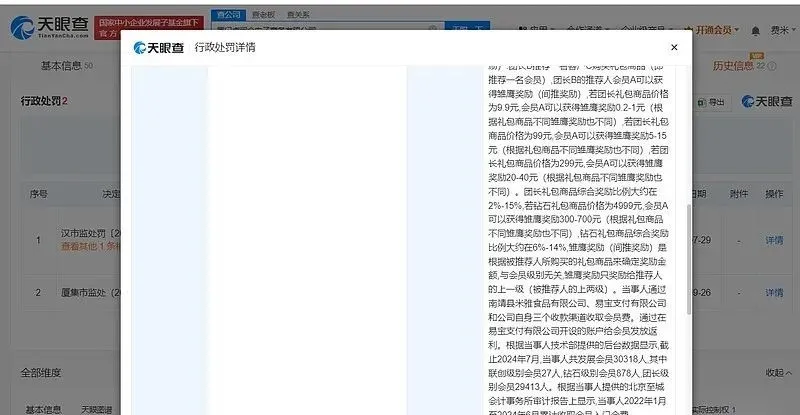Open 详情 link for row 1
The width and height of the screenshot is (800, 415).
coord(774,239)
